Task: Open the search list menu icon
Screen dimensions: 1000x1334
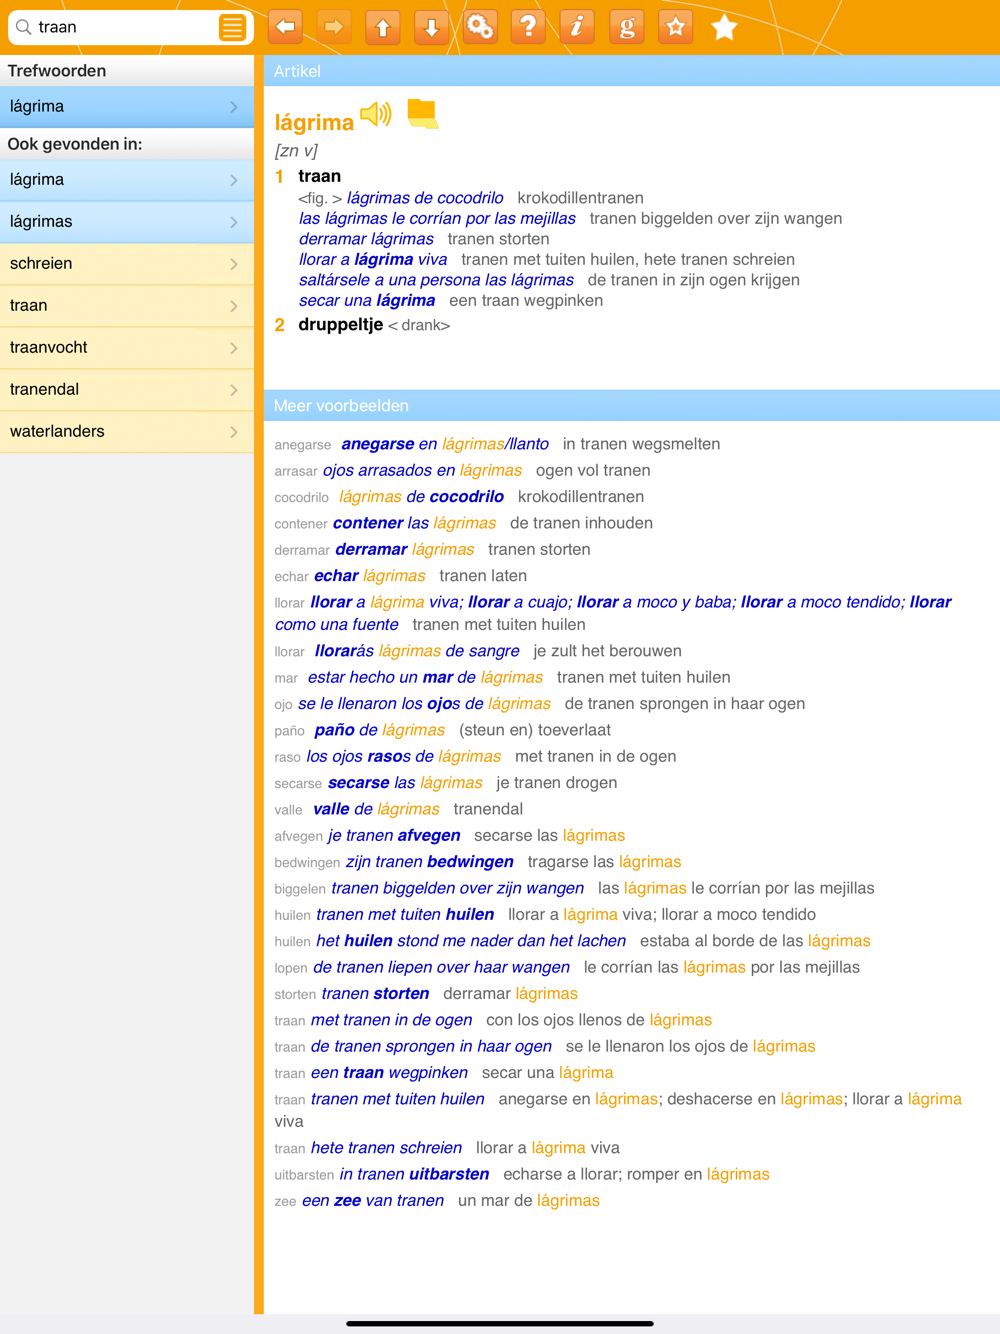Action: pyautogui.click(x=232, y=27)
